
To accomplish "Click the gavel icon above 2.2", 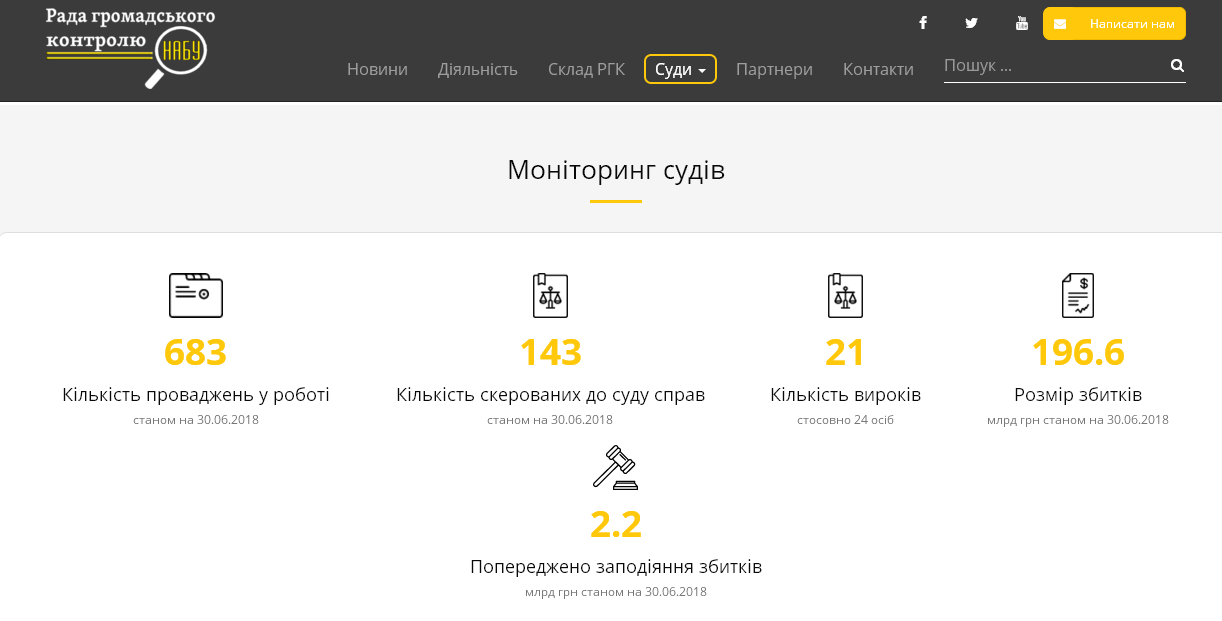I will [x=615, y=467].
